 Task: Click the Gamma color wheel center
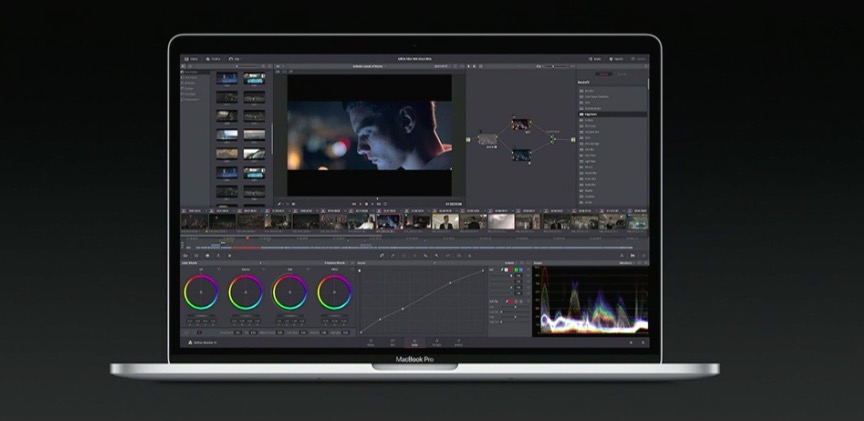pyautogui.click(x=245, y=292)
